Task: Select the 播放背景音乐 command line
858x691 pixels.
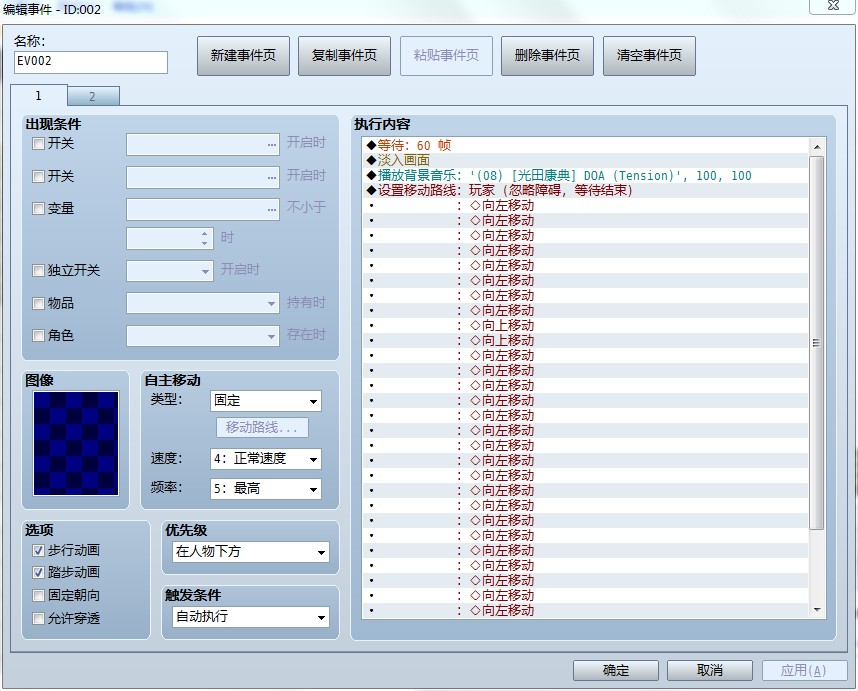Action: point(585,176)
